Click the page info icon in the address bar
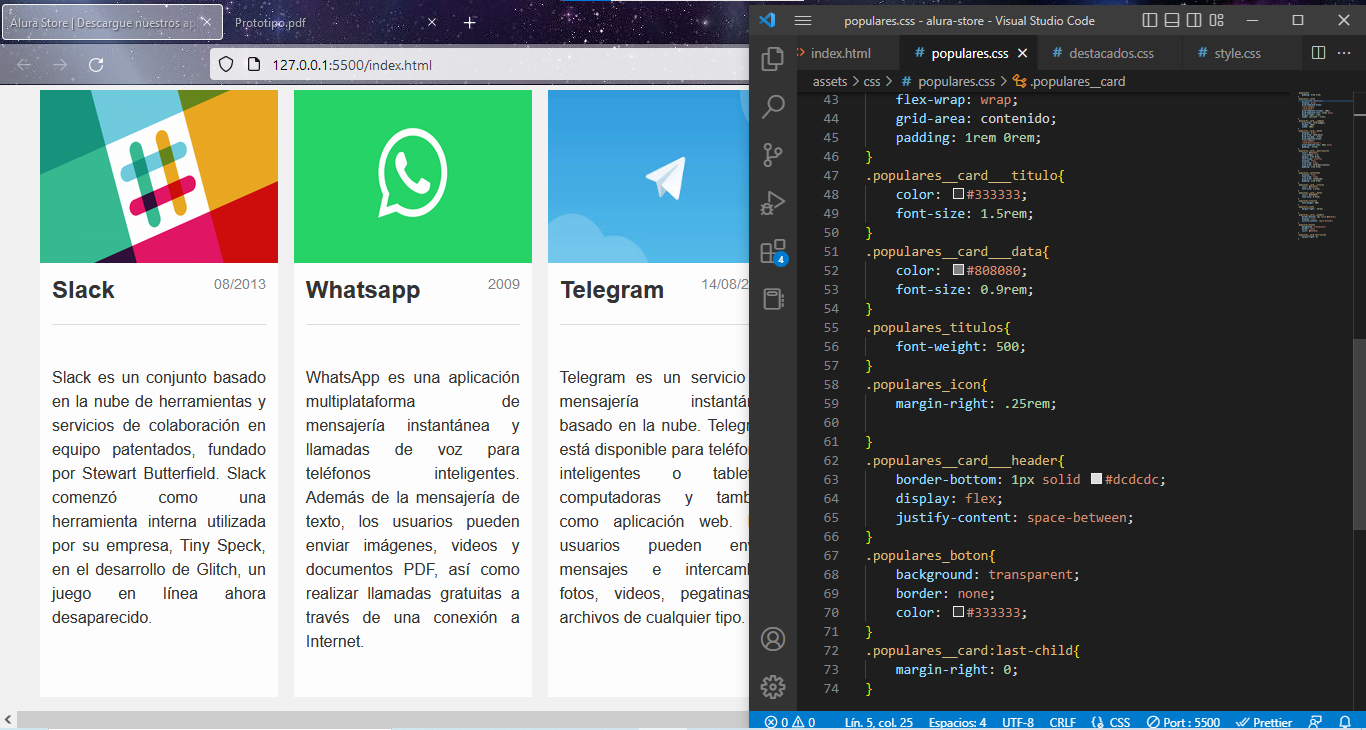The image size is (1366, 730). click(x=252, y=65)
